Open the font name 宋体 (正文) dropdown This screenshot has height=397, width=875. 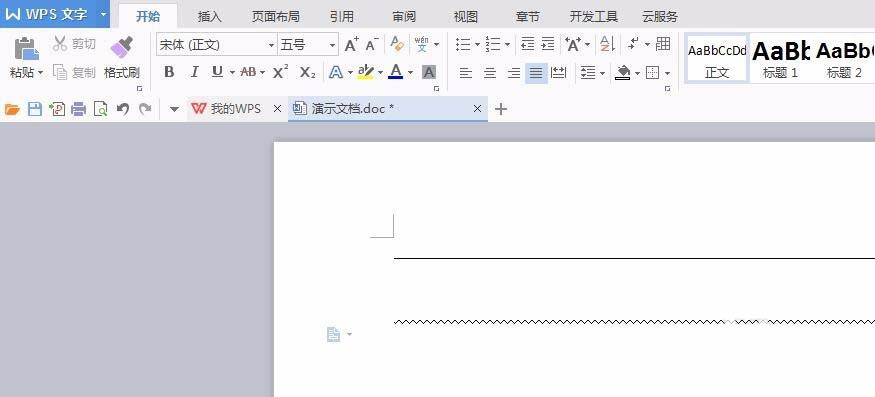click(272, 45)
